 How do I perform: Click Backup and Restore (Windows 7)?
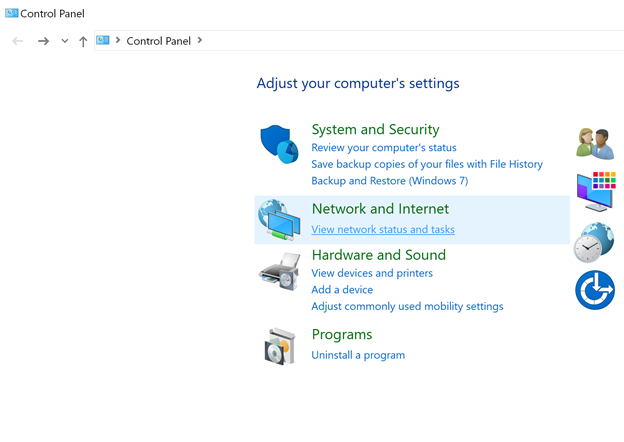coord(390,181)
